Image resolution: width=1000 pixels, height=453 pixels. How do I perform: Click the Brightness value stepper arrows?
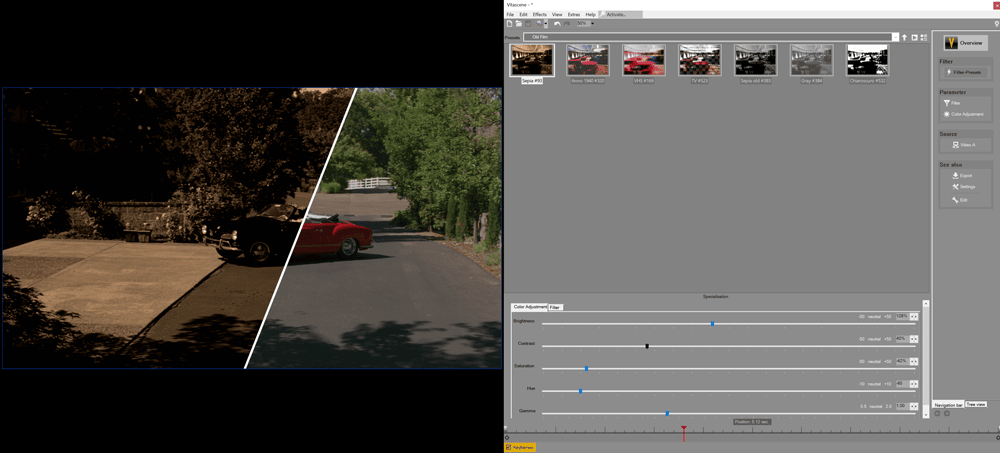point(914,316)
